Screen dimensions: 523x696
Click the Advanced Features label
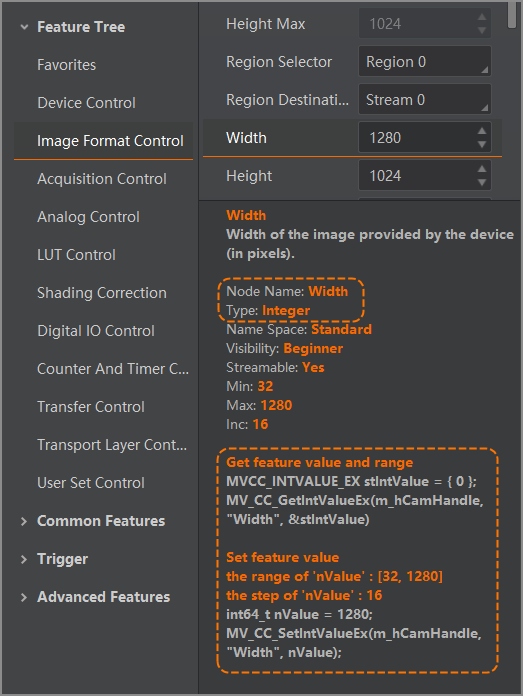[x=104, y=597]
